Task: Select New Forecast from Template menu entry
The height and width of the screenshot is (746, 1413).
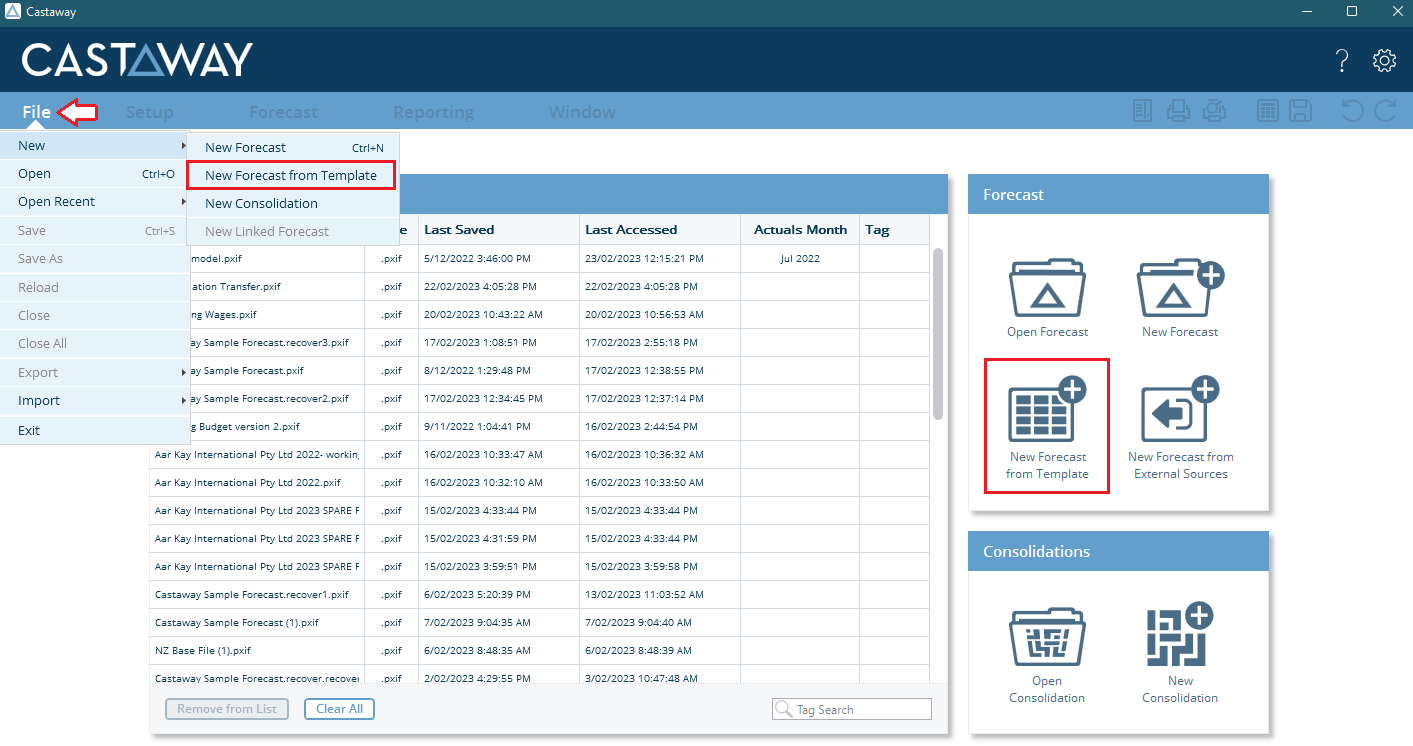Action: point(291,176)
